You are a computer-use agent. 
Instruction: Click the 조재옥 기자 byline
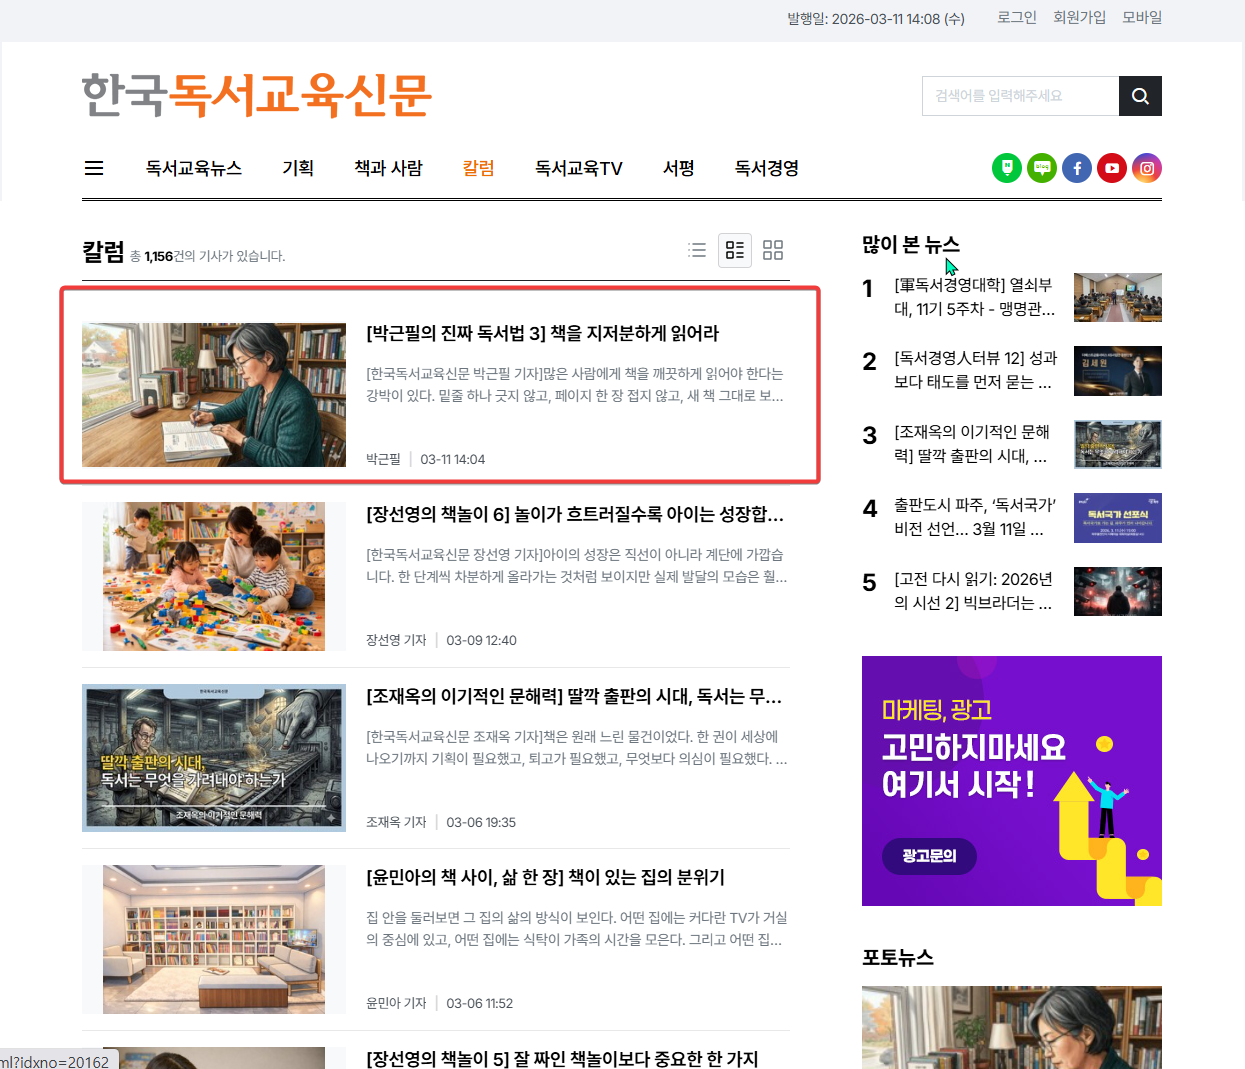point(396,822)
